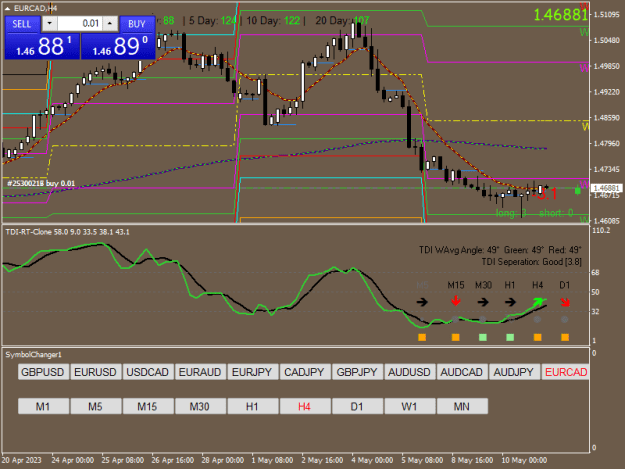This screenshot has height=469, width=625.
Task: Increase lot size with the up arrow
Action: 110,24
